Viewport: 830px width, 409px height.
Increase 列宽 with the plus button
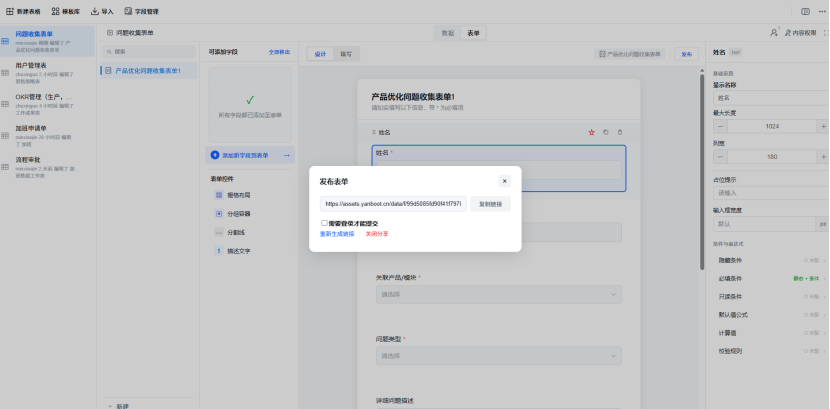coord(823,157)
